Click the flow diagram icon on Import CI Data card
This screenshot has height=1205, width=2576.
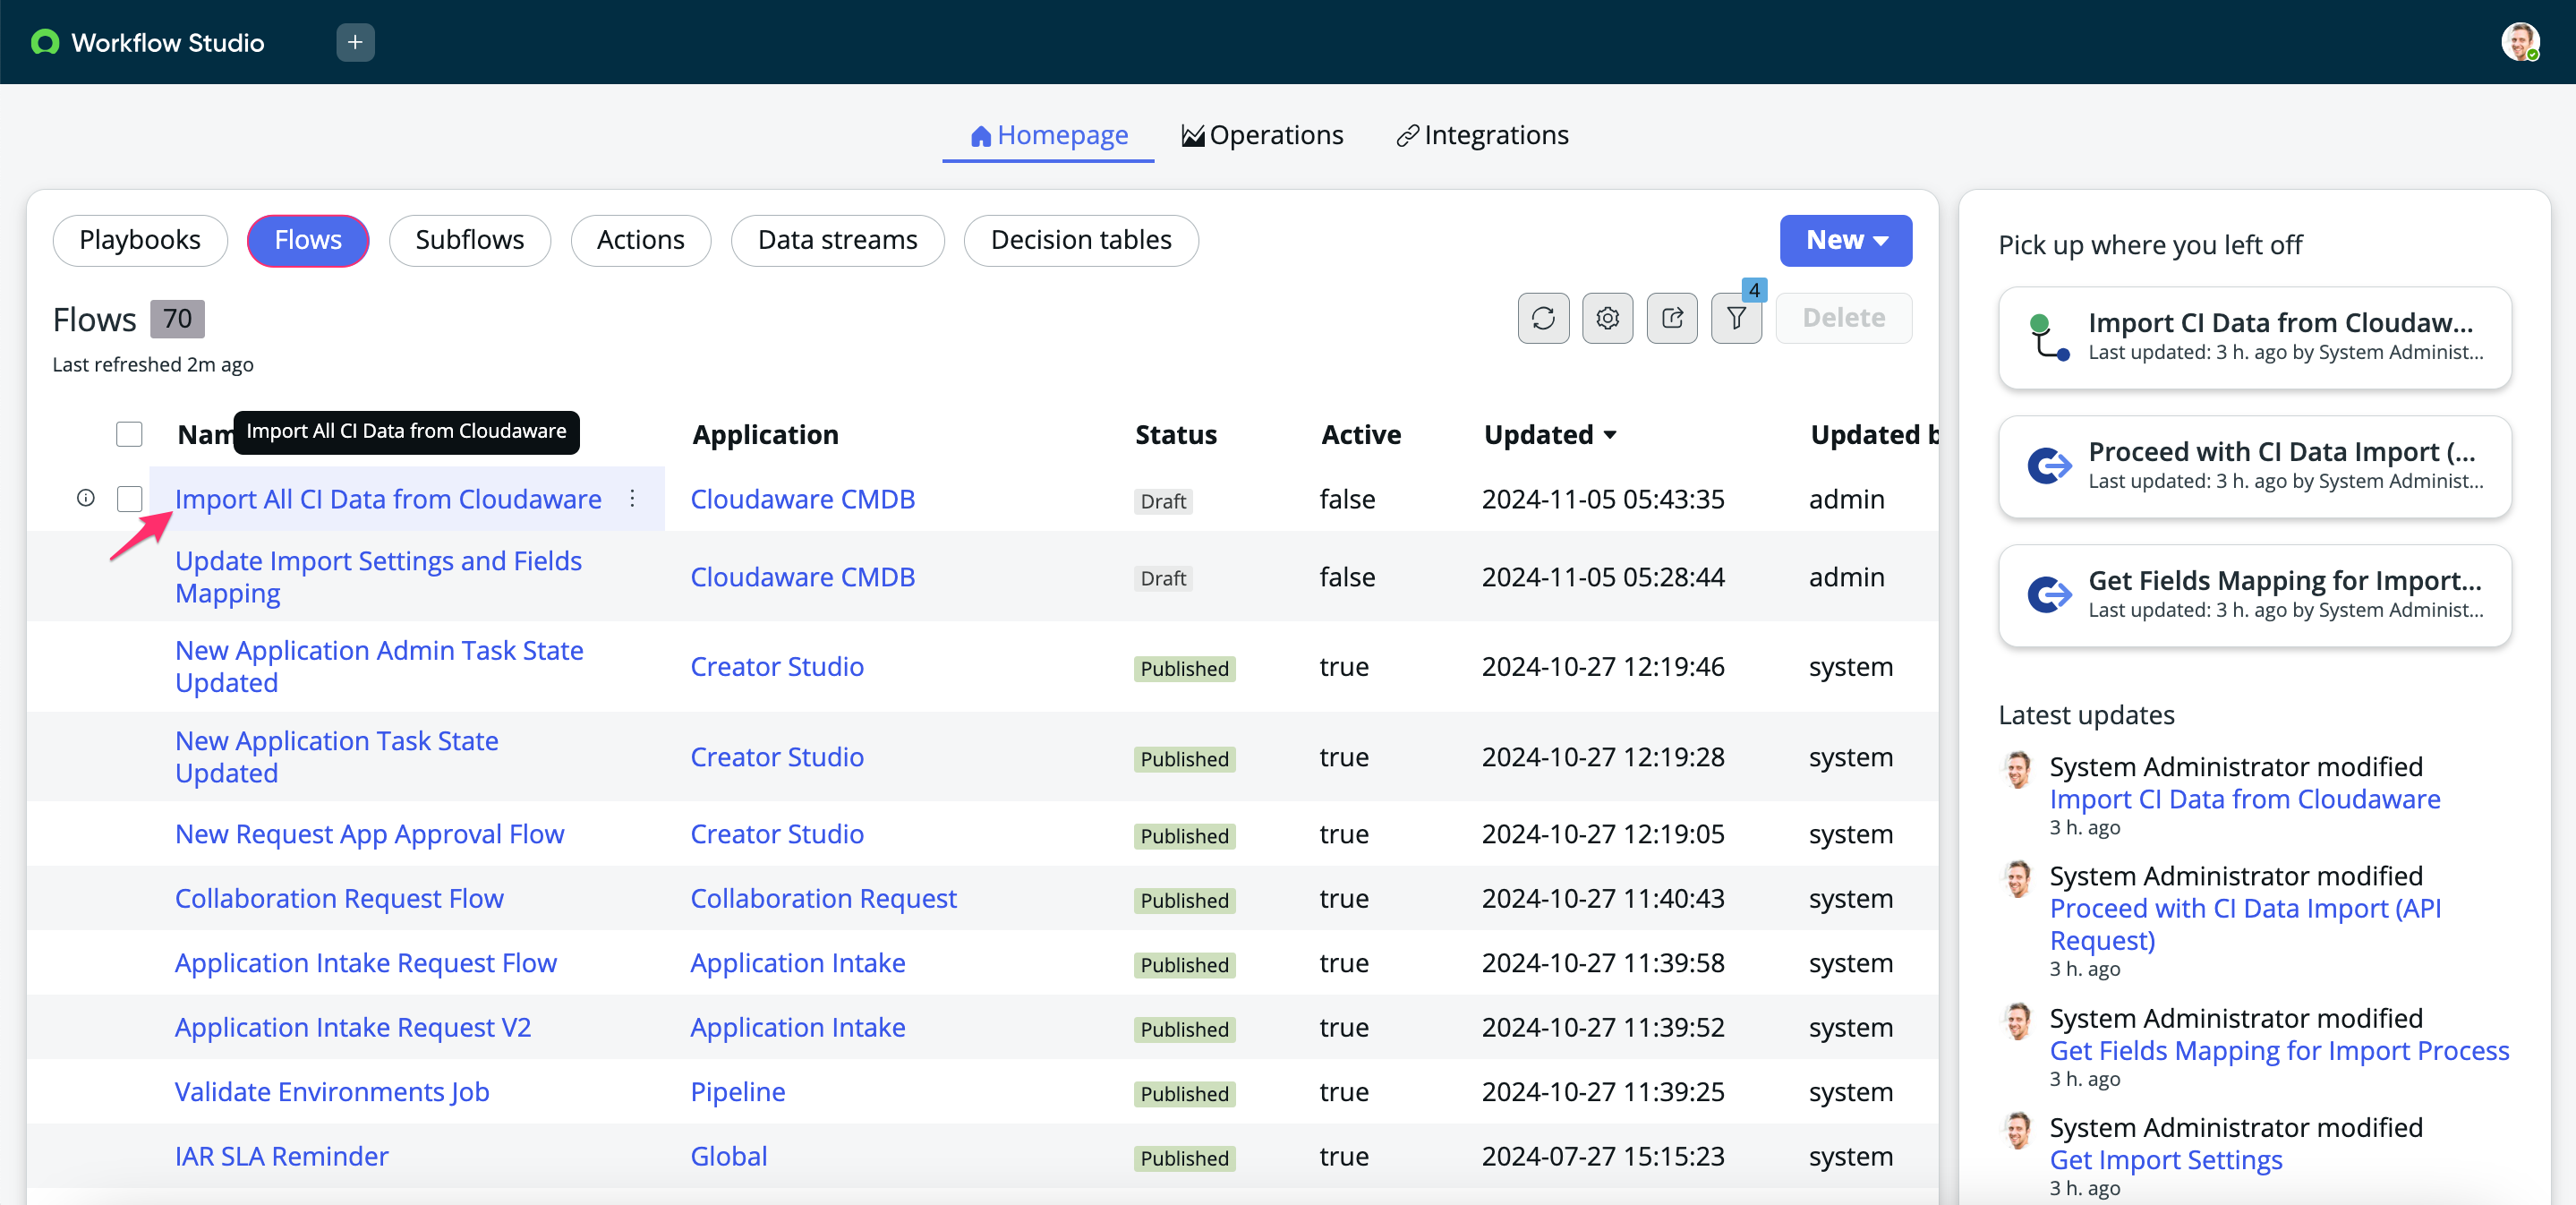(x=2050, y=339)
